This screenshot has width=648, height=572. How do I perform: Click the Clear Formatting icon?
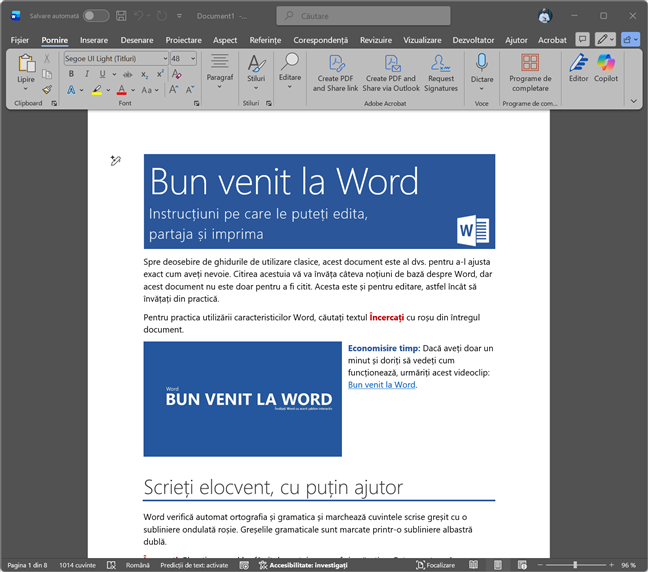click(177, 74)
